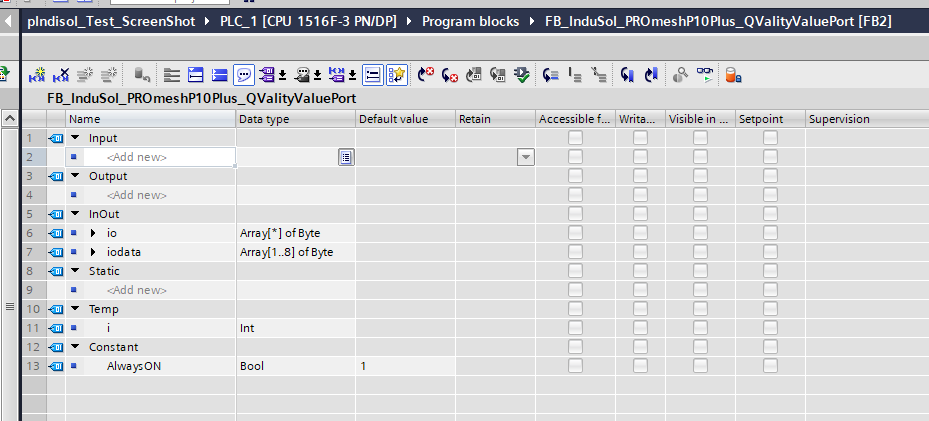Click the Name column header

[x=150, y=119]
